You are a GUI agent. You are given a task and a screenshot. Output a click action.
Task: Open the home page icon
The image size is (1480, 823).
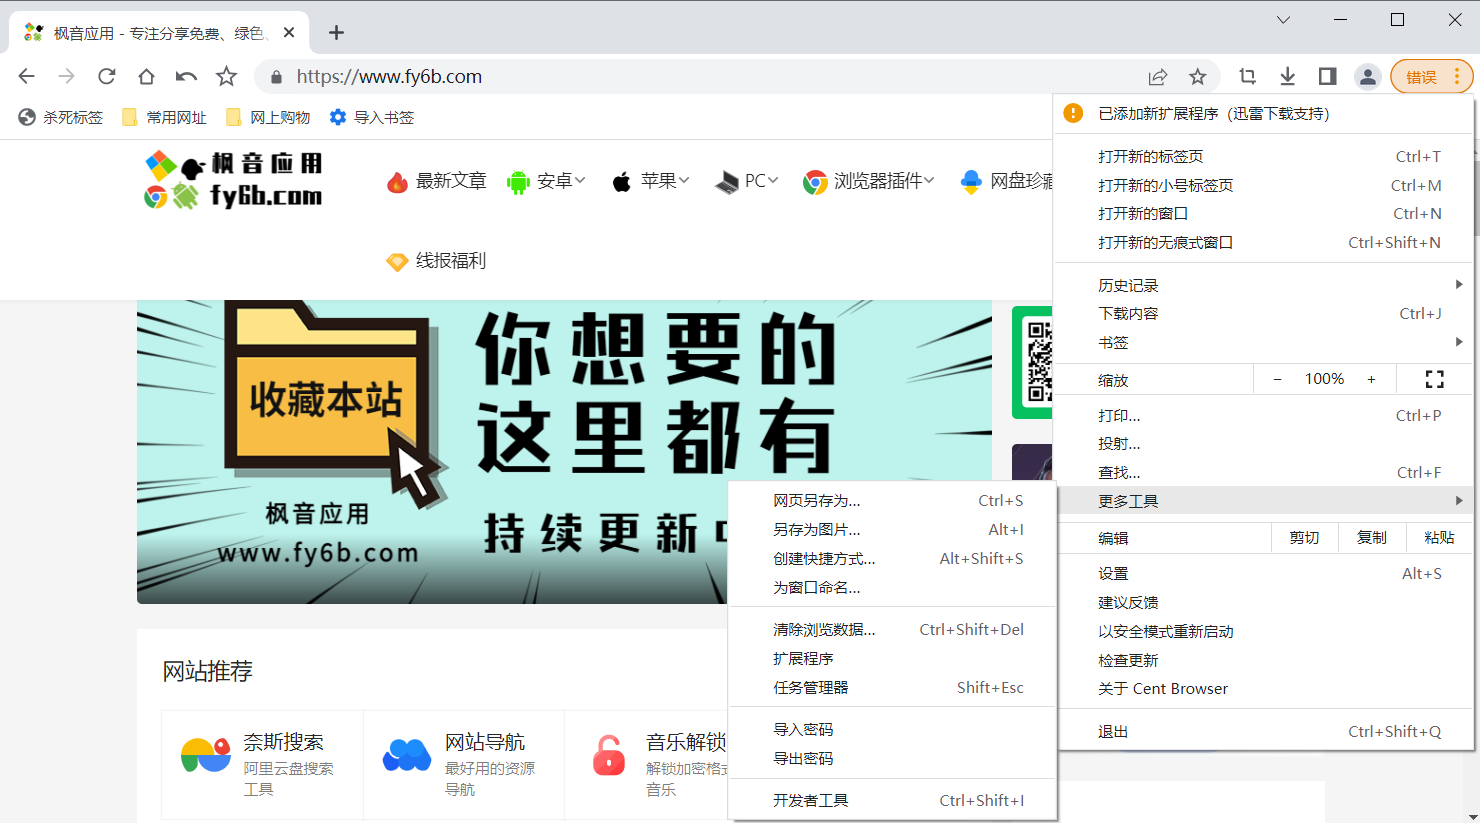click(147, 76)
